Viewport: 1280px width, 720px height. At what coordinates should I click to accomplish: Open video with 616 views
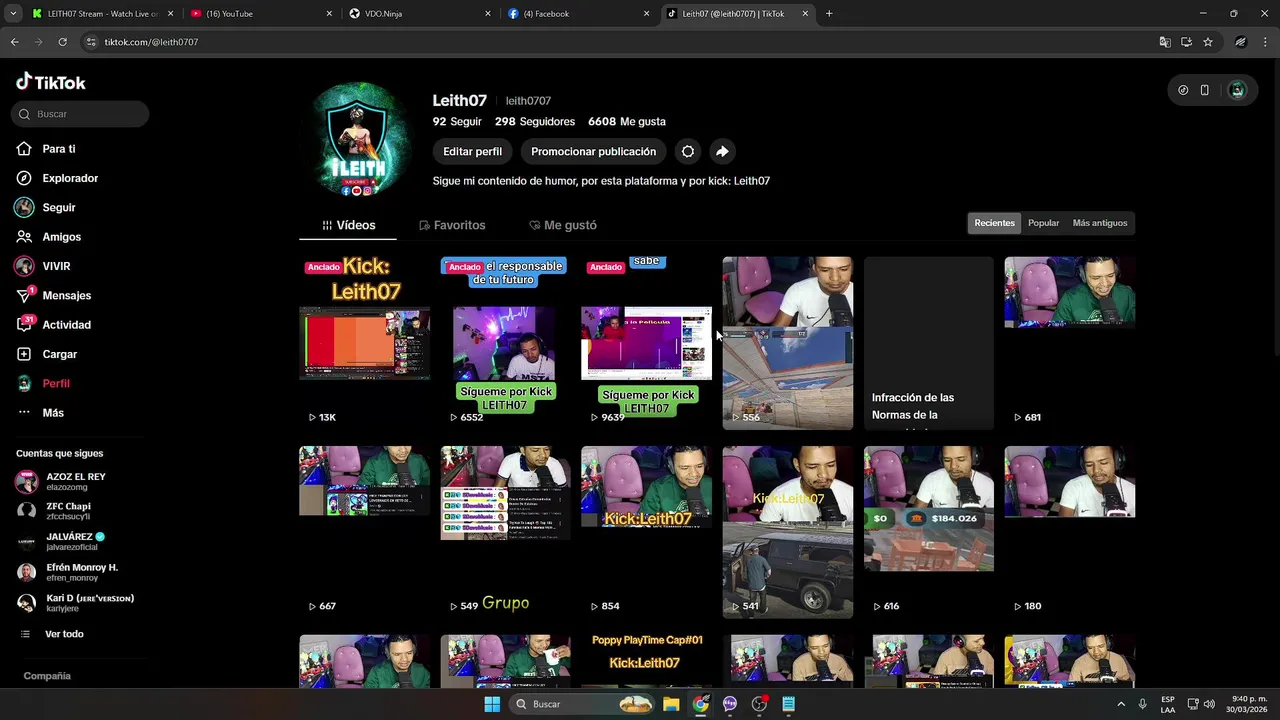[x=929, y=532]
